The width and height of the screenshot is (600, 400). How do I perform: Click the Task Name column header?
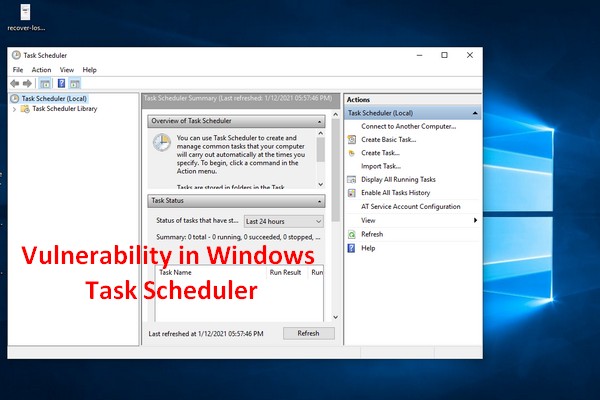210,273
